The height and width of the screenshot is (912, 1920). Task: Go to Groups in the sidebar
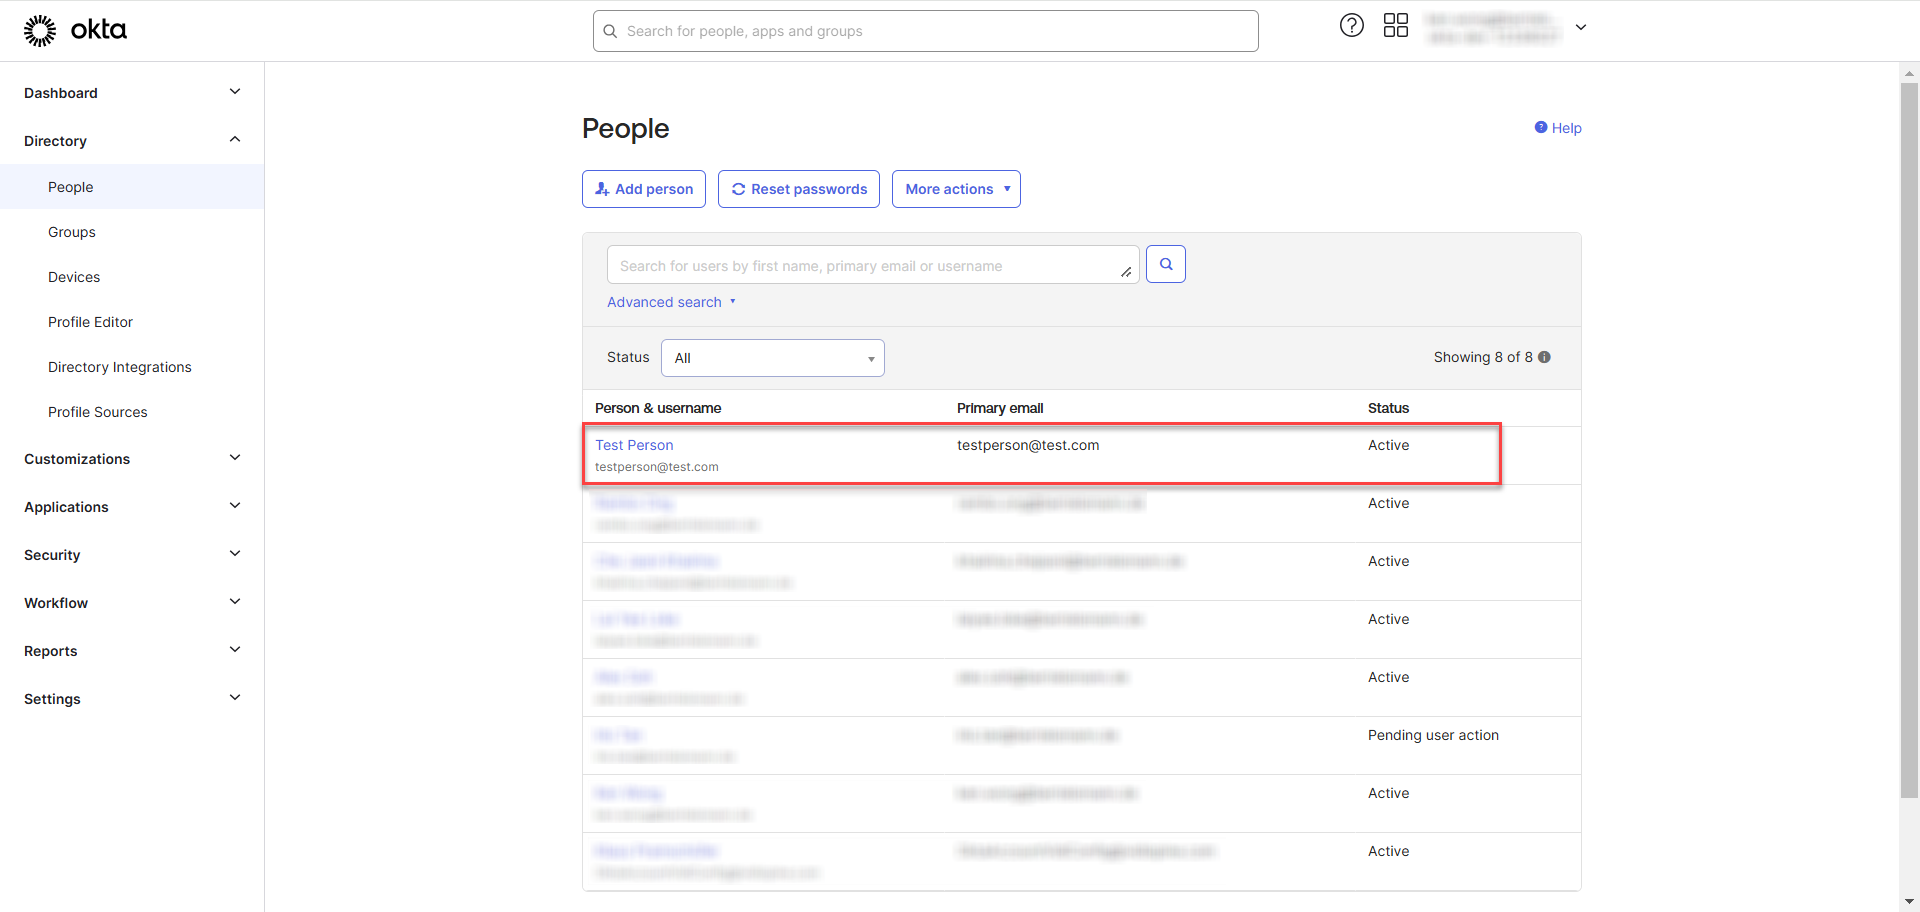(72, 232)
